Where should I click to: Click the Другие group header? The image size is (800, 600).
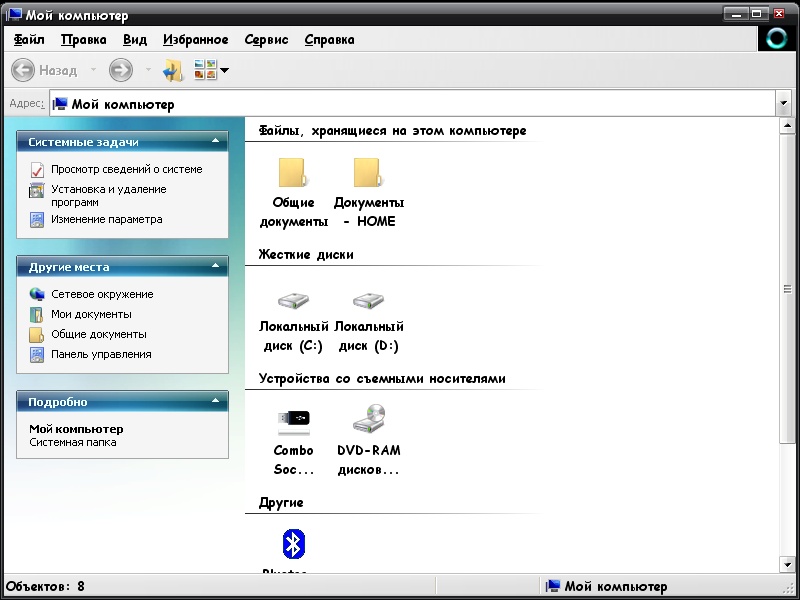(x=281, y=503)
